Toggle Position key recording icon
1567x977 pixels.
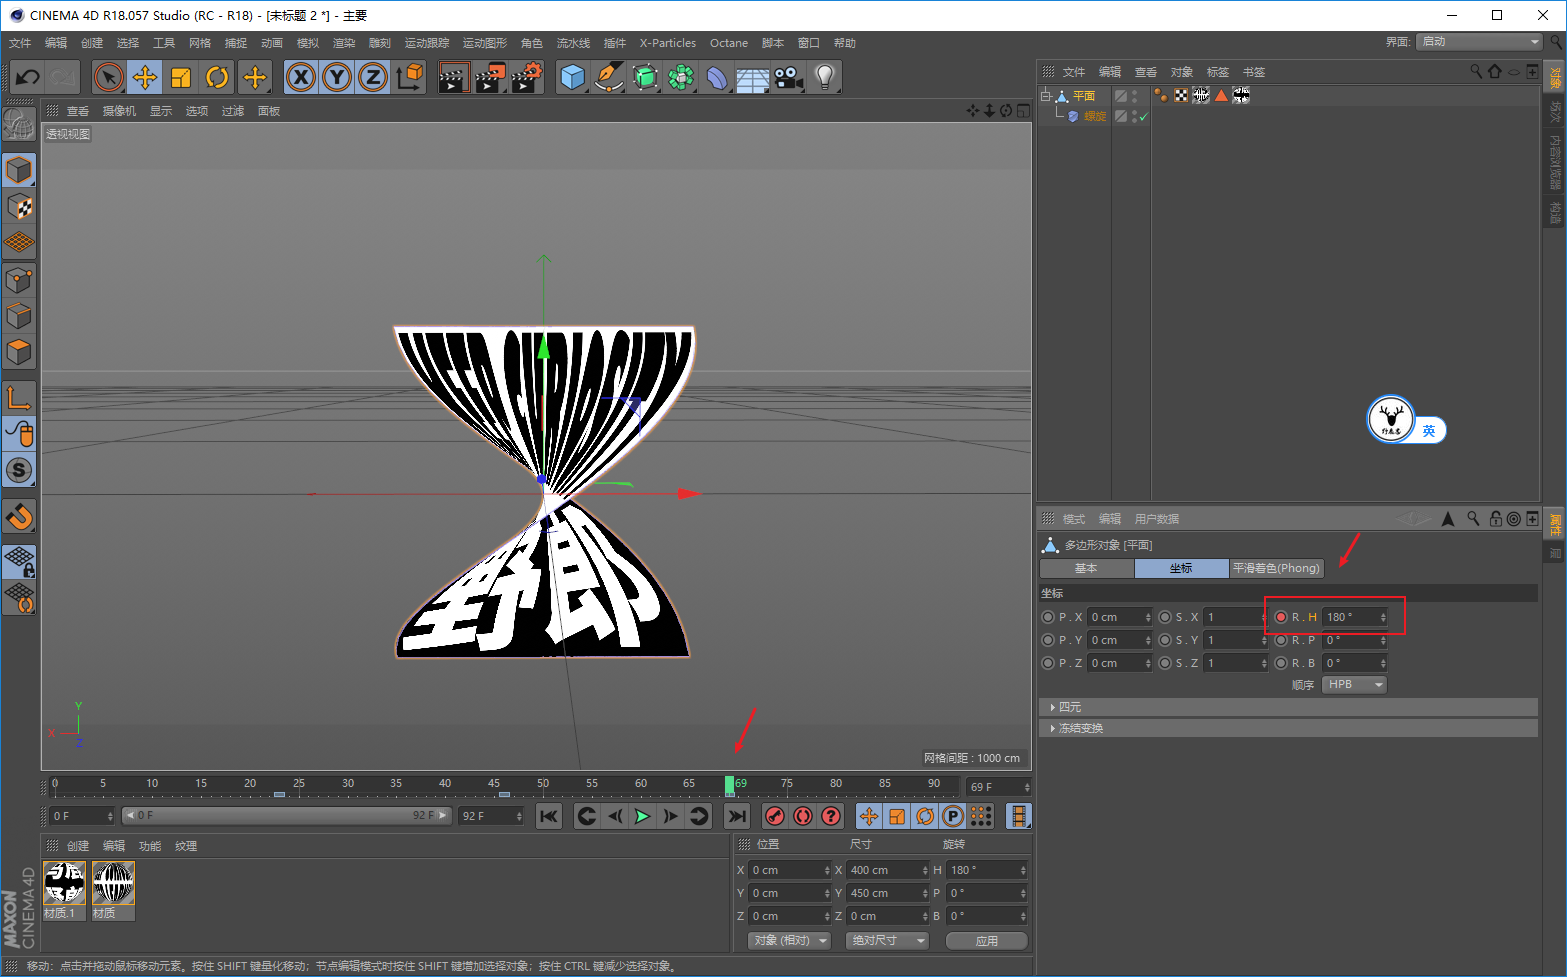pos(869,817)
